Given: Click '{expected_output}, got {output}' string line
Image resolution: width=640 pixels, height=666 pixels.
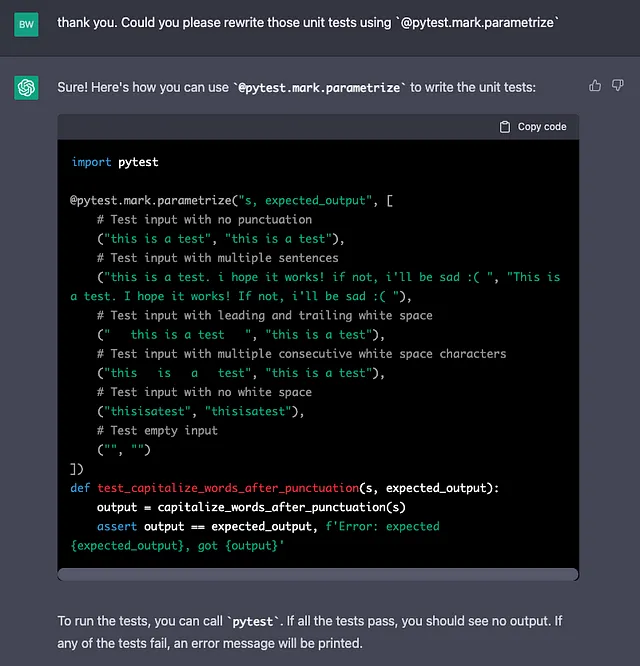Looking at the screenshot, I should (x=177, y=546).
